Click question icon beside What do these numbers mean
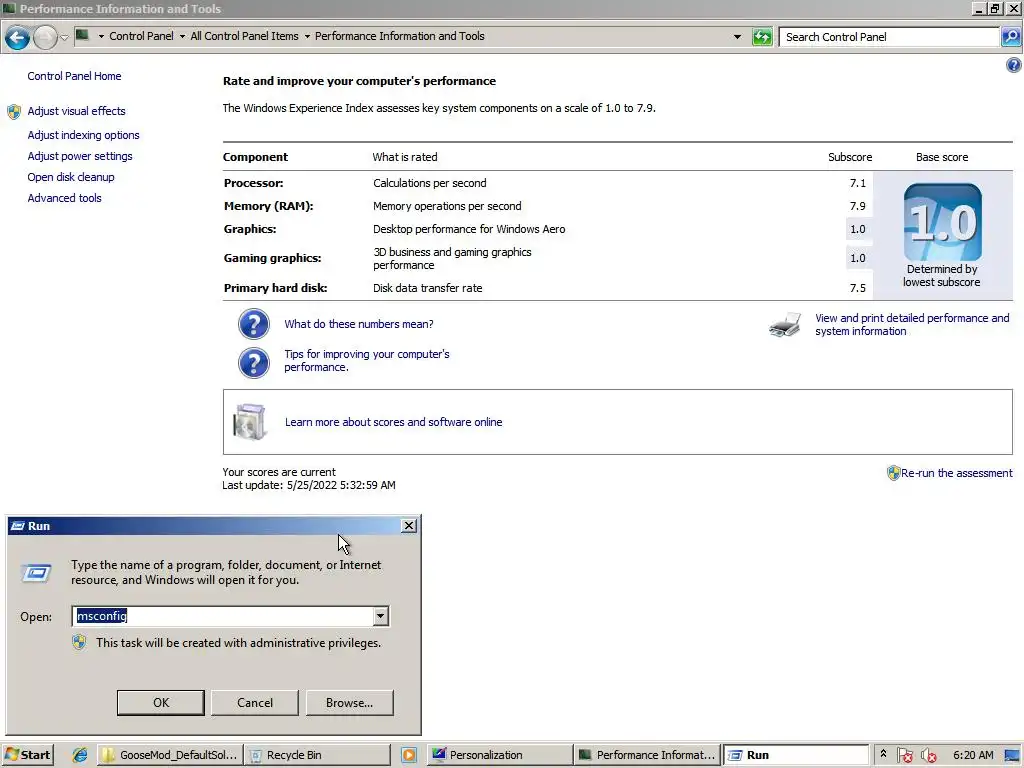The width and height of the screenshot is (1024, 768). [x=253, y=324]
